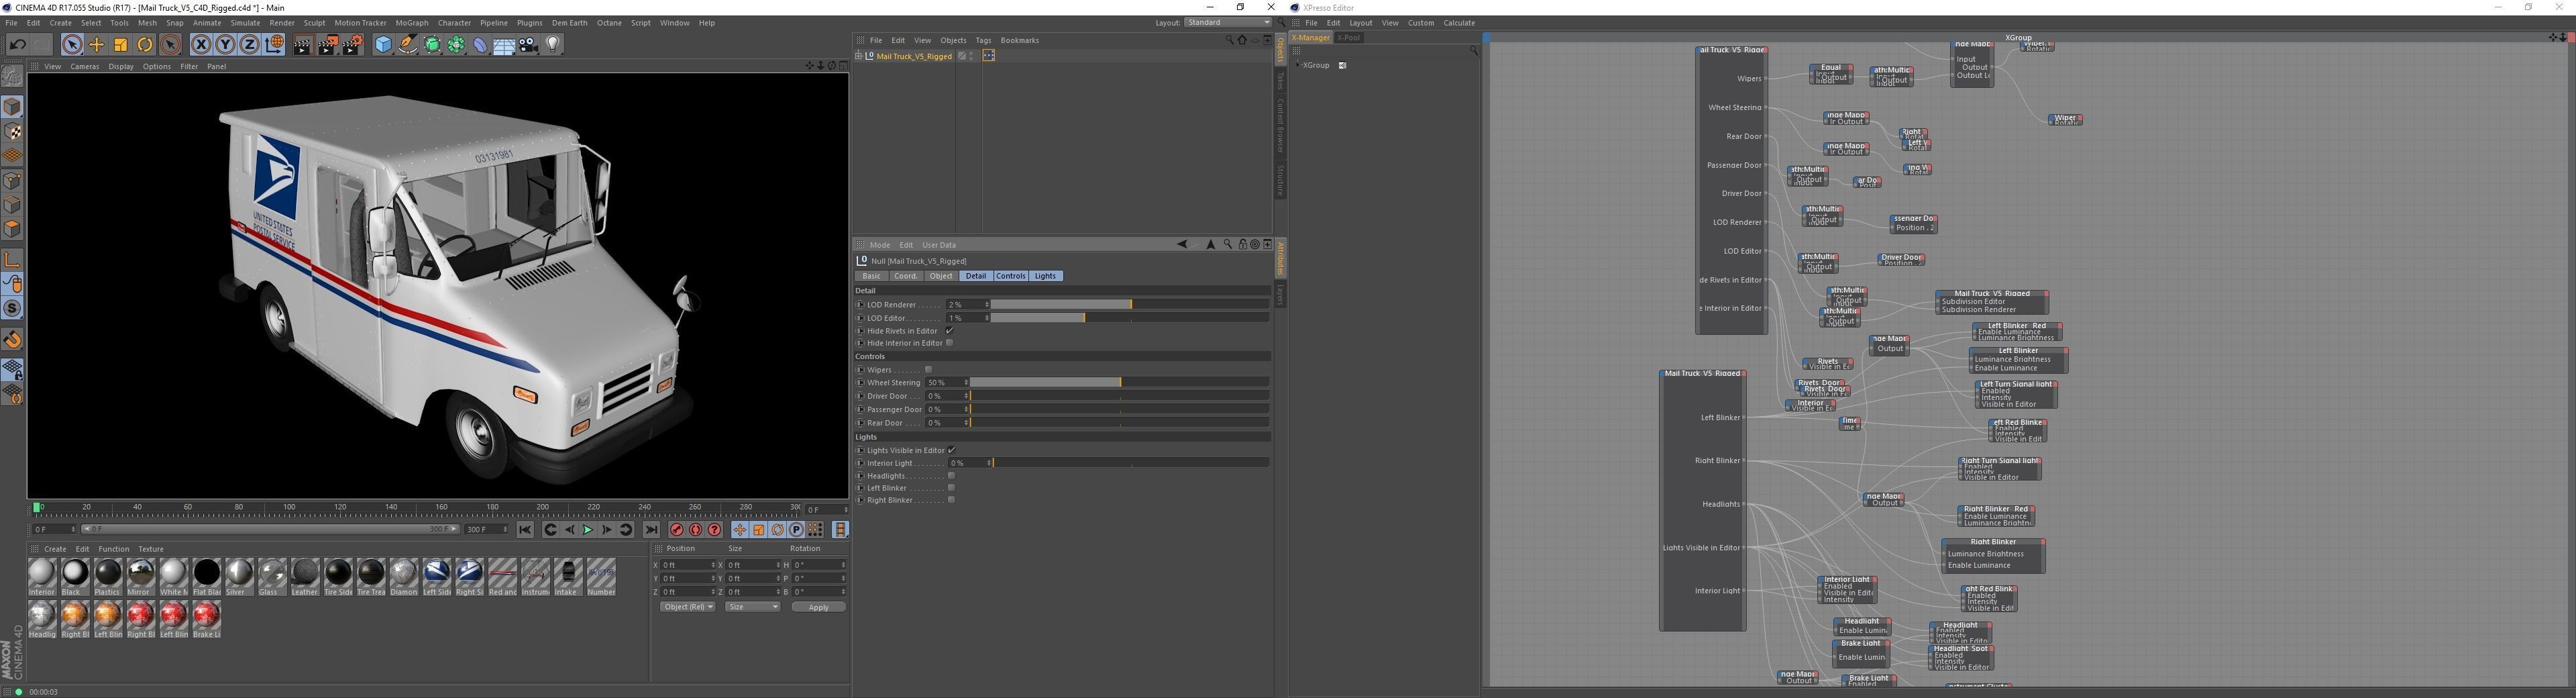The height and width of the screenshot is (698, 2576).
Task: Enable the Wipers checkbox
Action: 929,370
